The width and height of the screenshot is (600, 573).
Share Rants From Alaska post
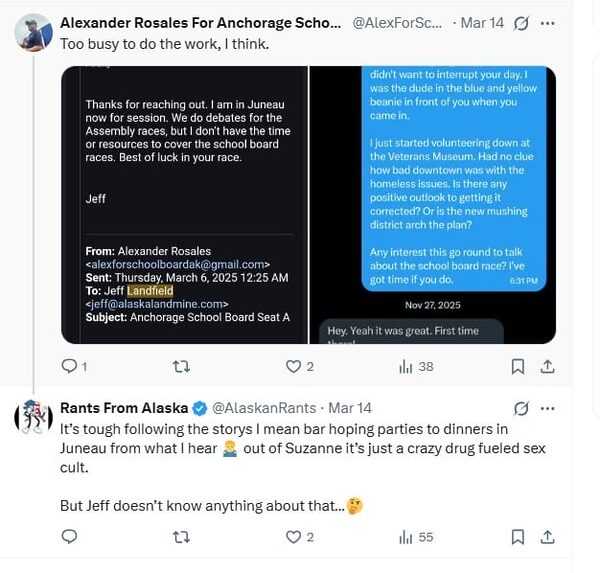click(x=548, y=537)
